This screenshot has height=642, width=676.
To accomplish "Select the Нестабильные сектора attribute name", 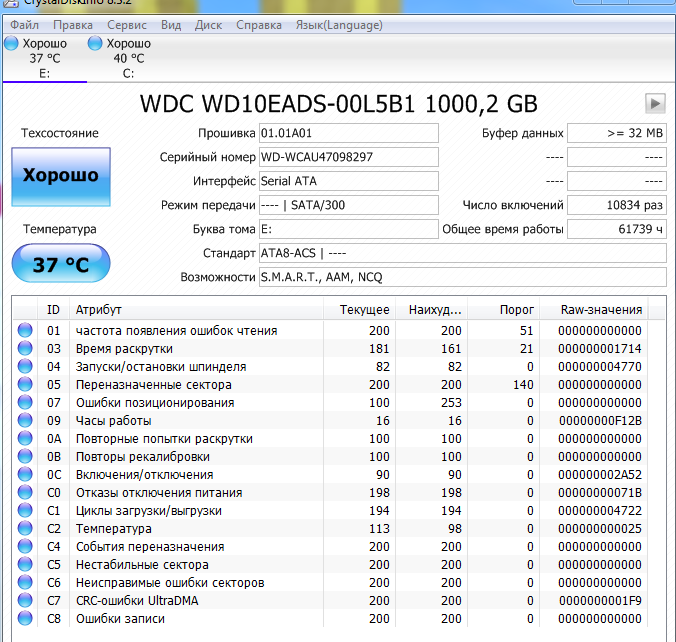I will click(142, 564).
